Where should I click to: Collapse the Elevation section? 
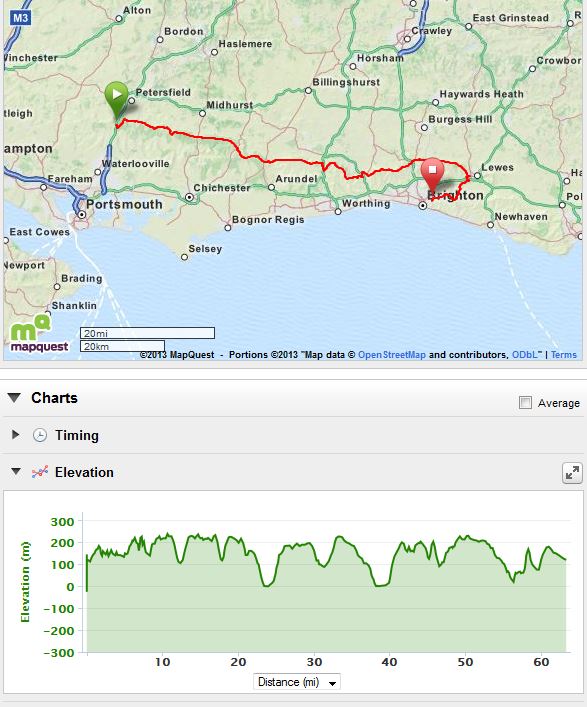(16, 472)
